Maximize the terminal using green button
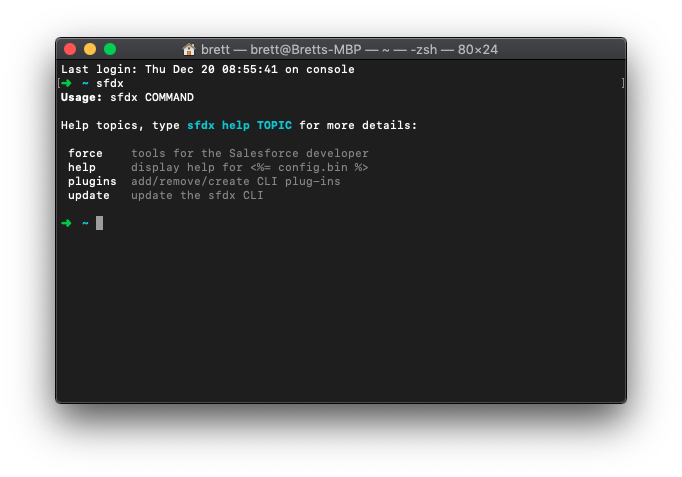 (110, 49)
